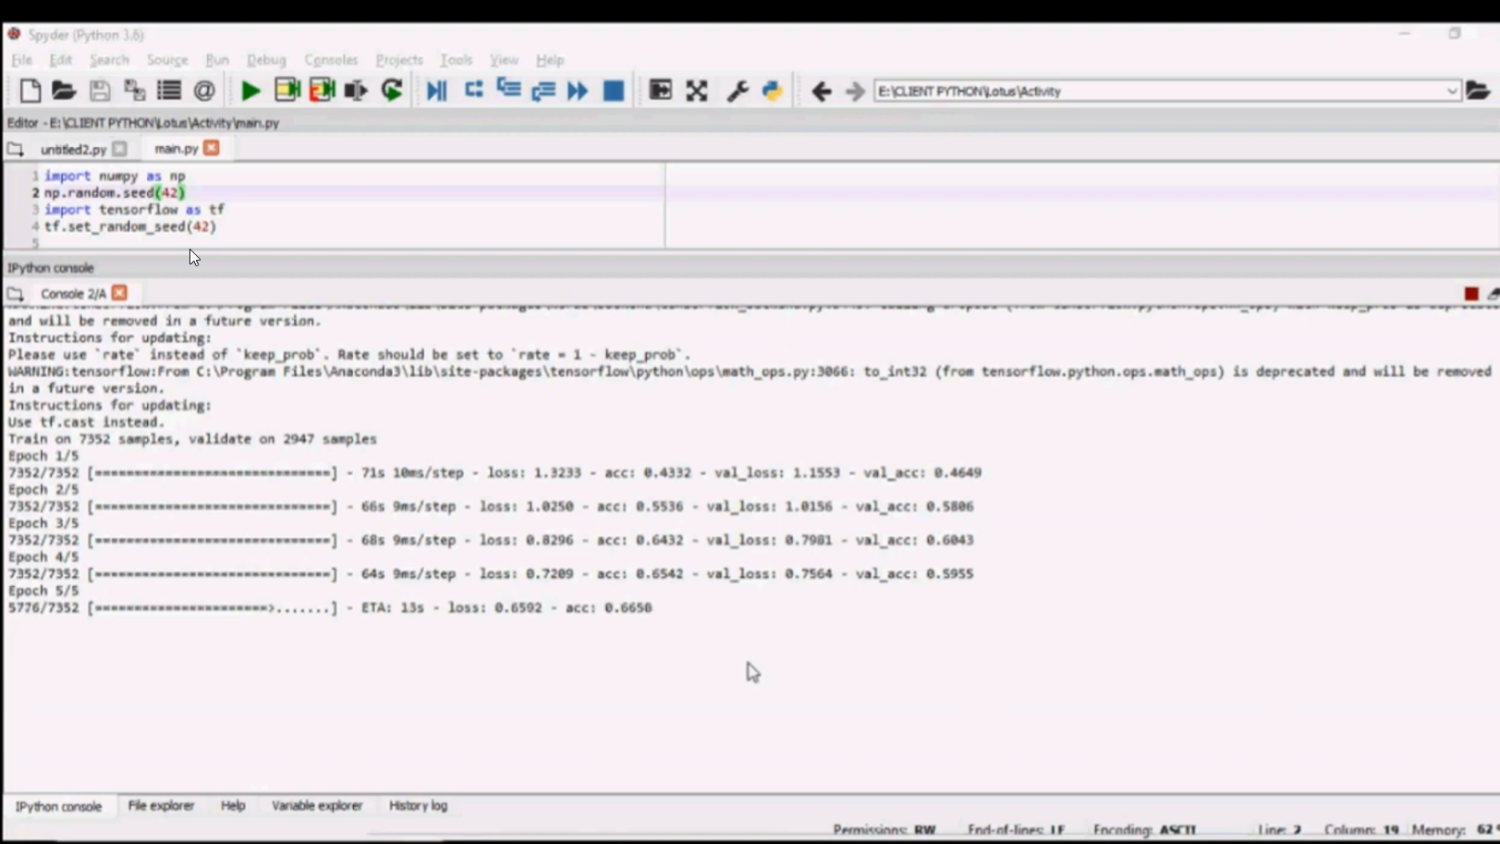This screenshot has width=1500, height=844.
Task: Click the Run current cell icon
Action: point(287,91)
